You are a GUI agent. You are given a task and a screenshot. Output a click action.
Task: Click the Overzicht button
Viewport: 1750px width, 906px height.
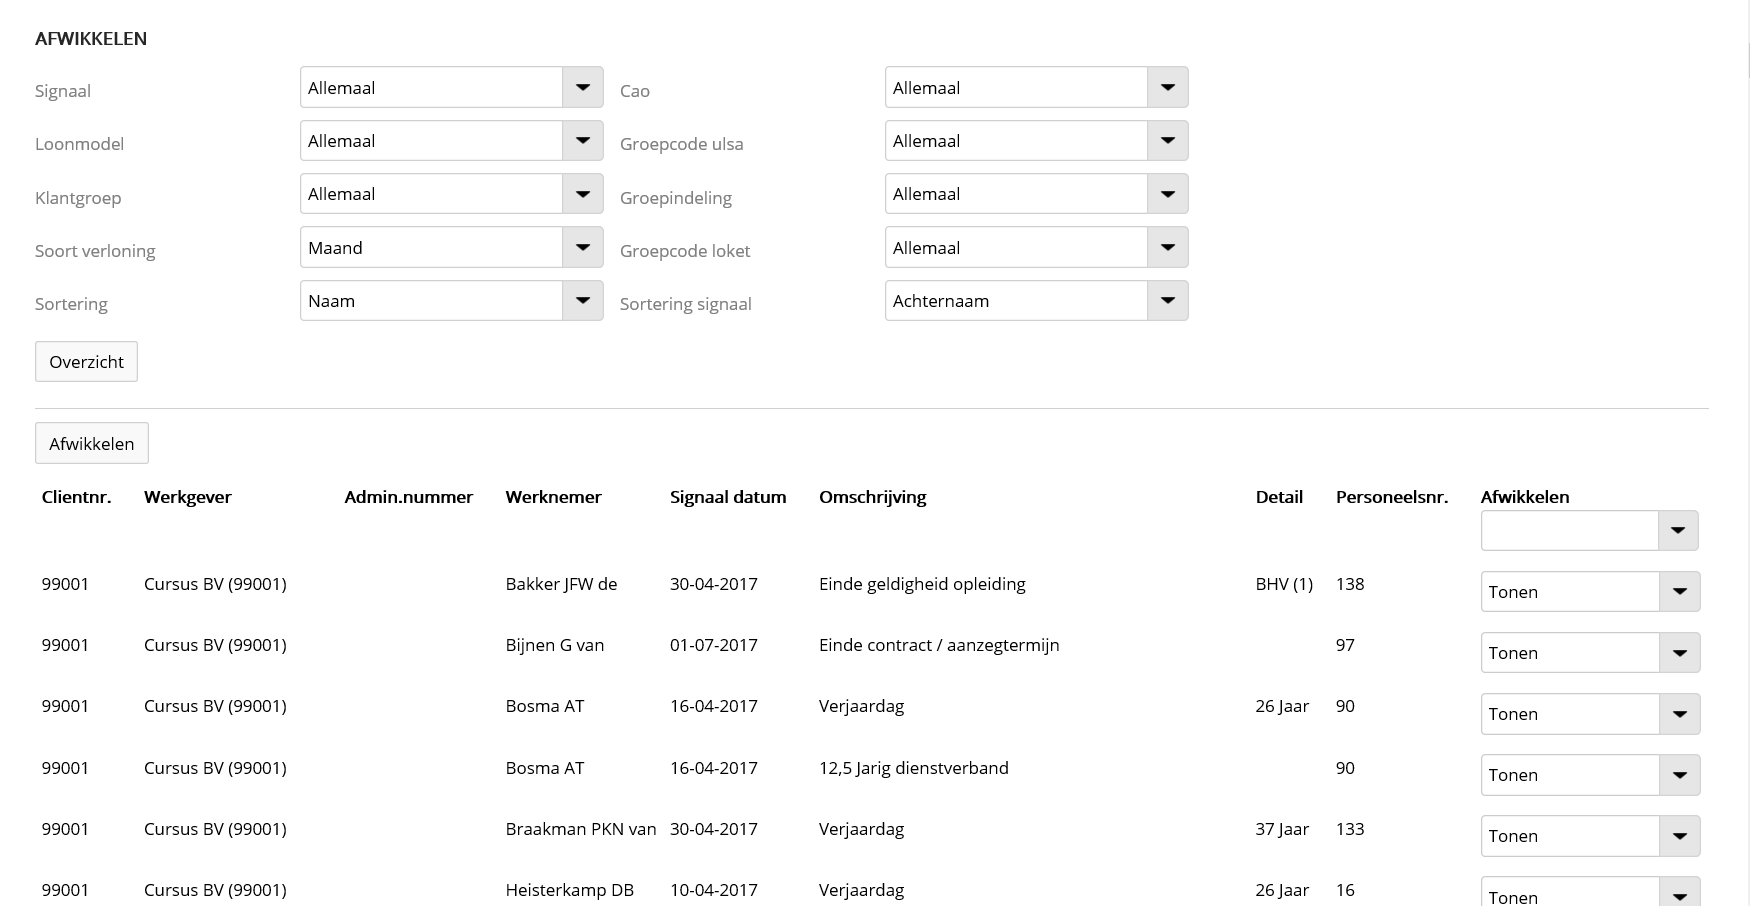point(86,362)
